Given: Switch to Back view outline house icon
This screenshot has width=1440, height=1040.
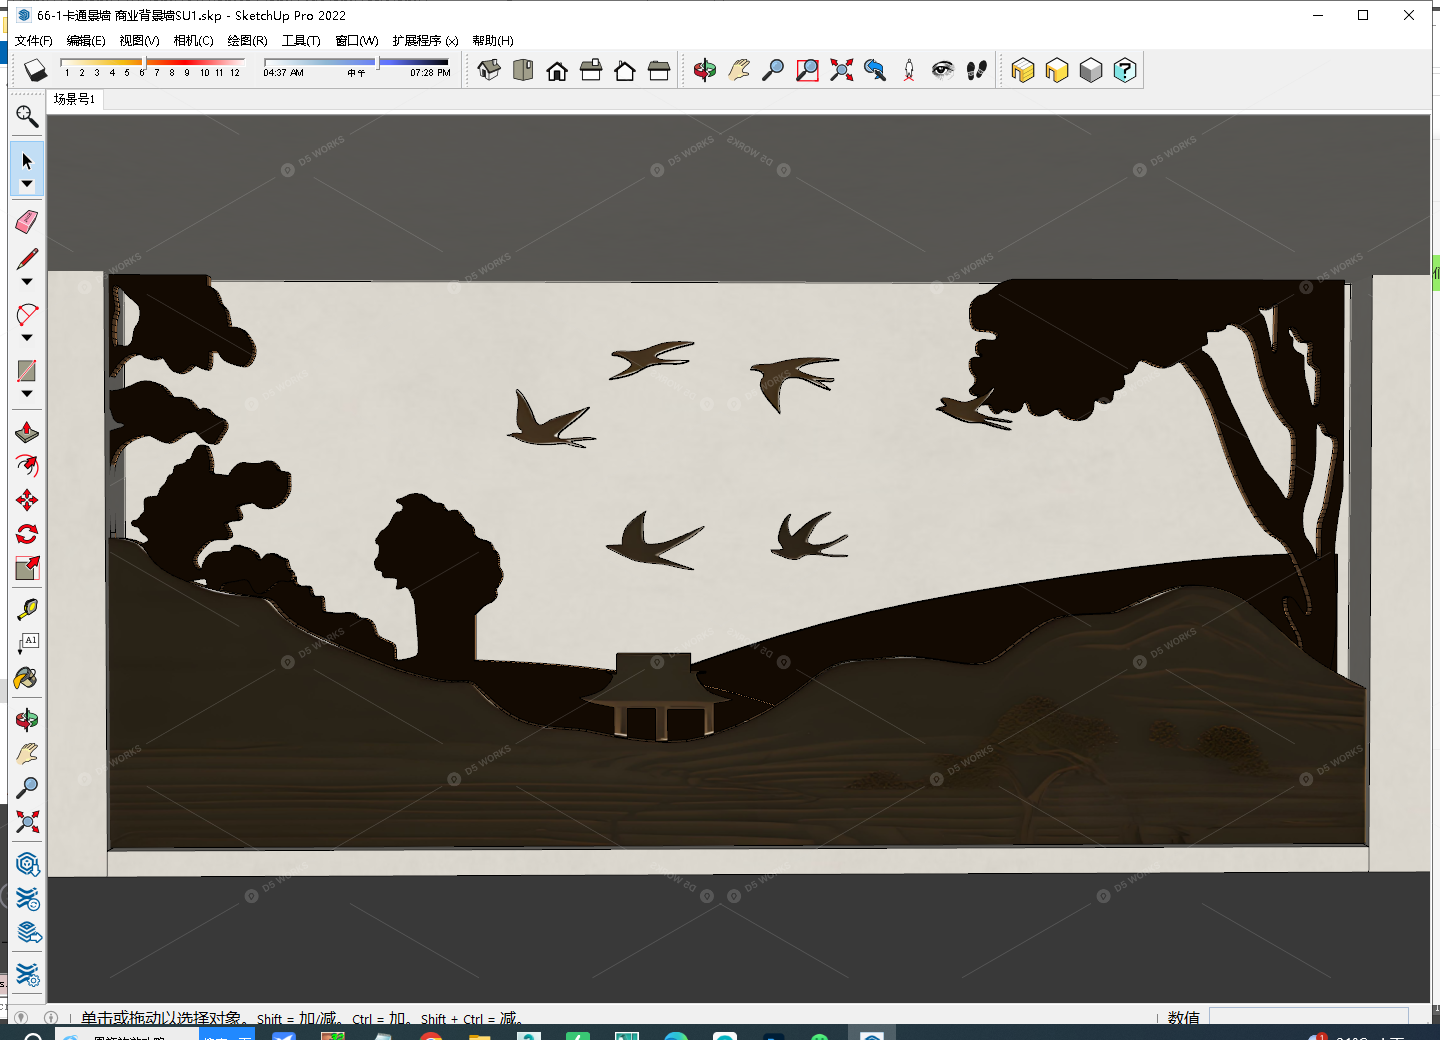Looking at the screenshot, I should [x=625, y=70].
